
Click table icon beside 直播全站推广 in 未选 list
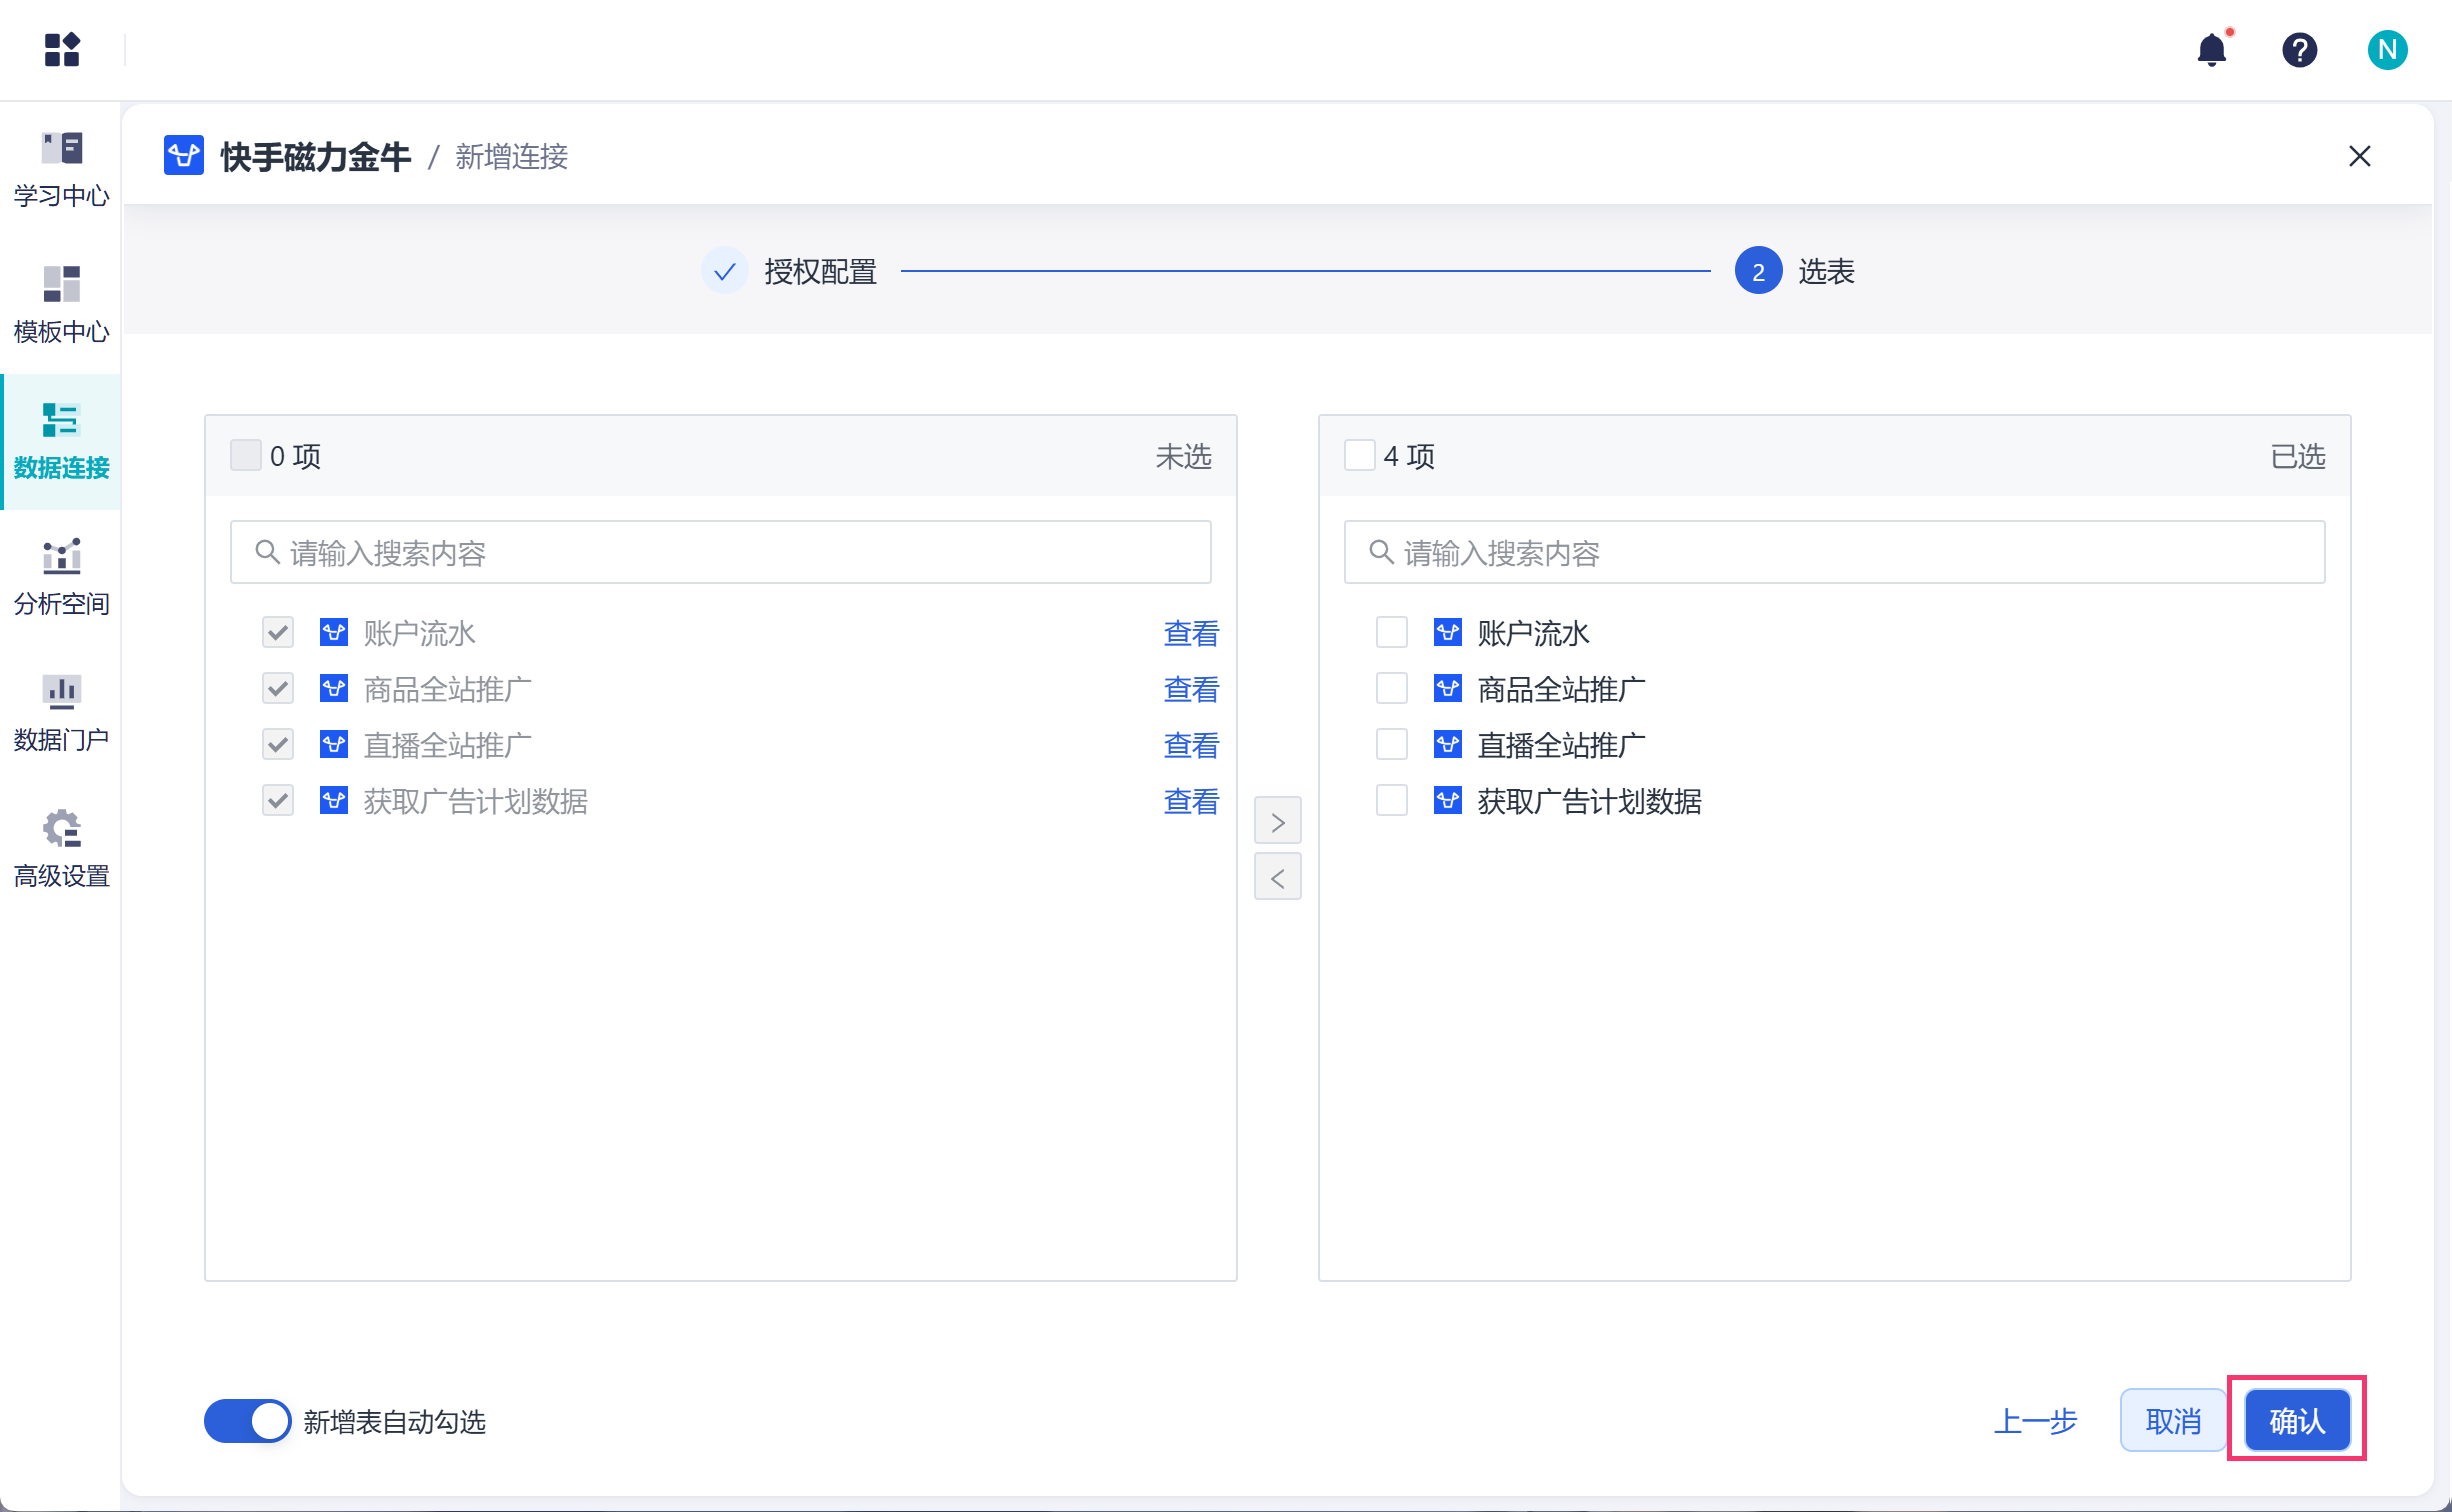[x=334, y=744]
